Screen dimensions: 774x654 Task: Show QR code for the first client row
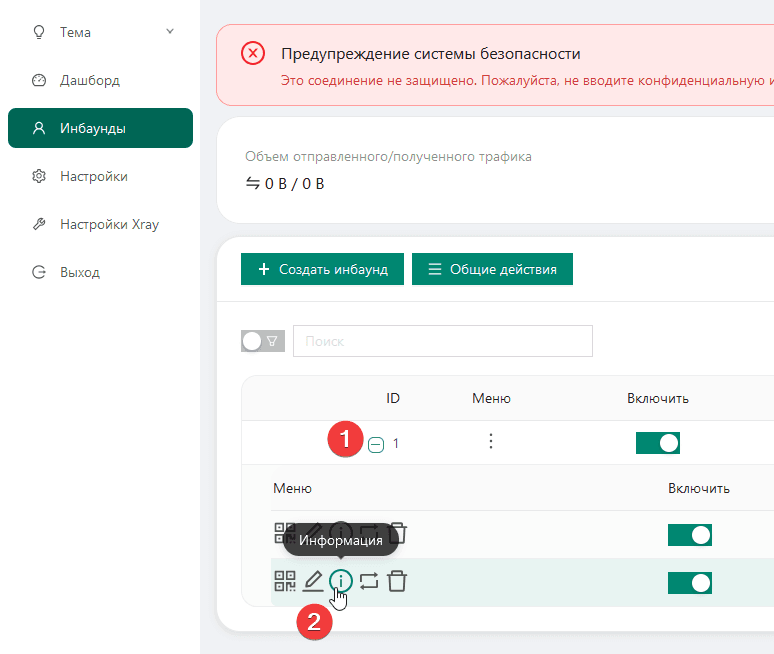(285, 534)
